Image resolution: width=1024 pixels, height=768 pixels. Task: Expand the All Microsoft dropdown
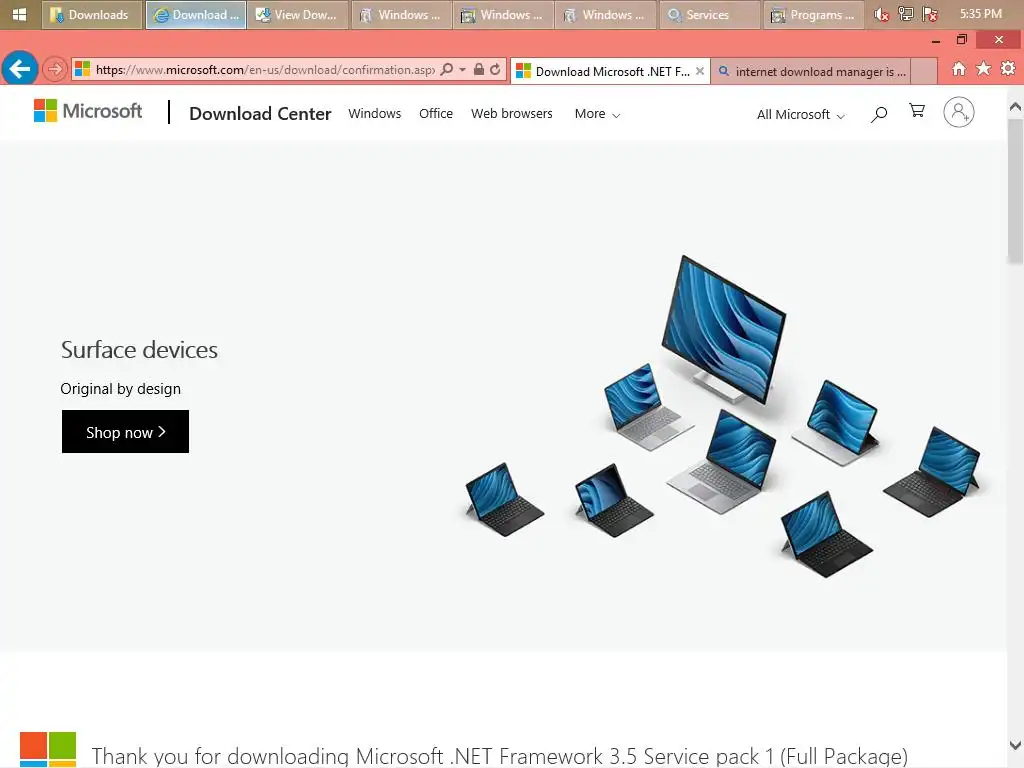click(801, 115)
